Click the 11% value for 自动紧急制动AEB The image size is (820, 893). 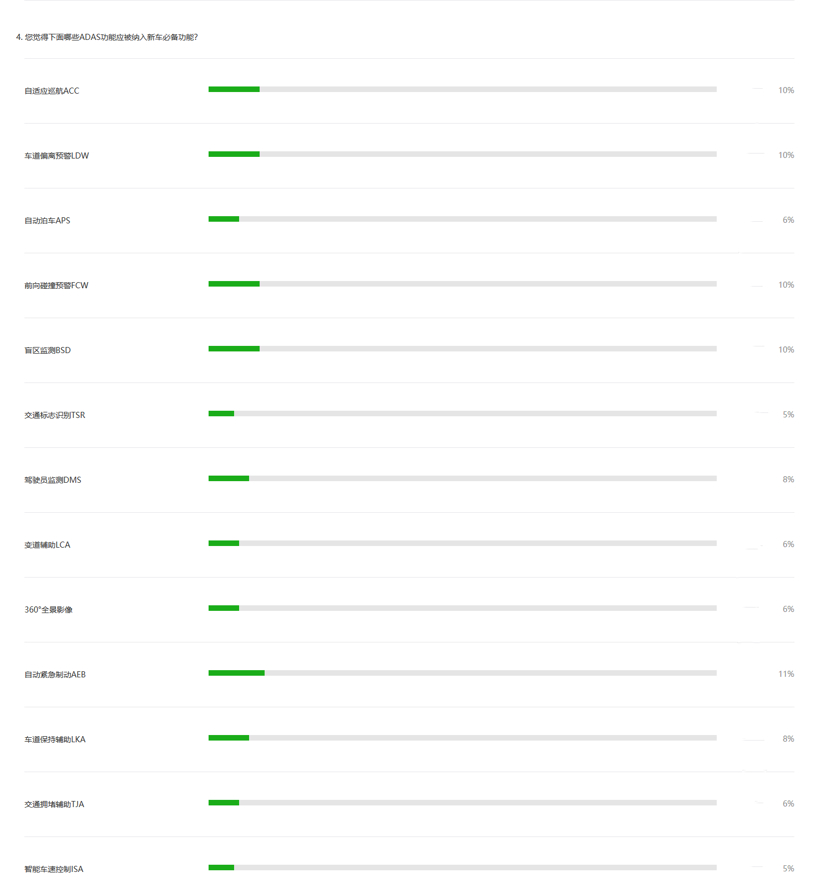pyautogui.click(x=786, y=674)
